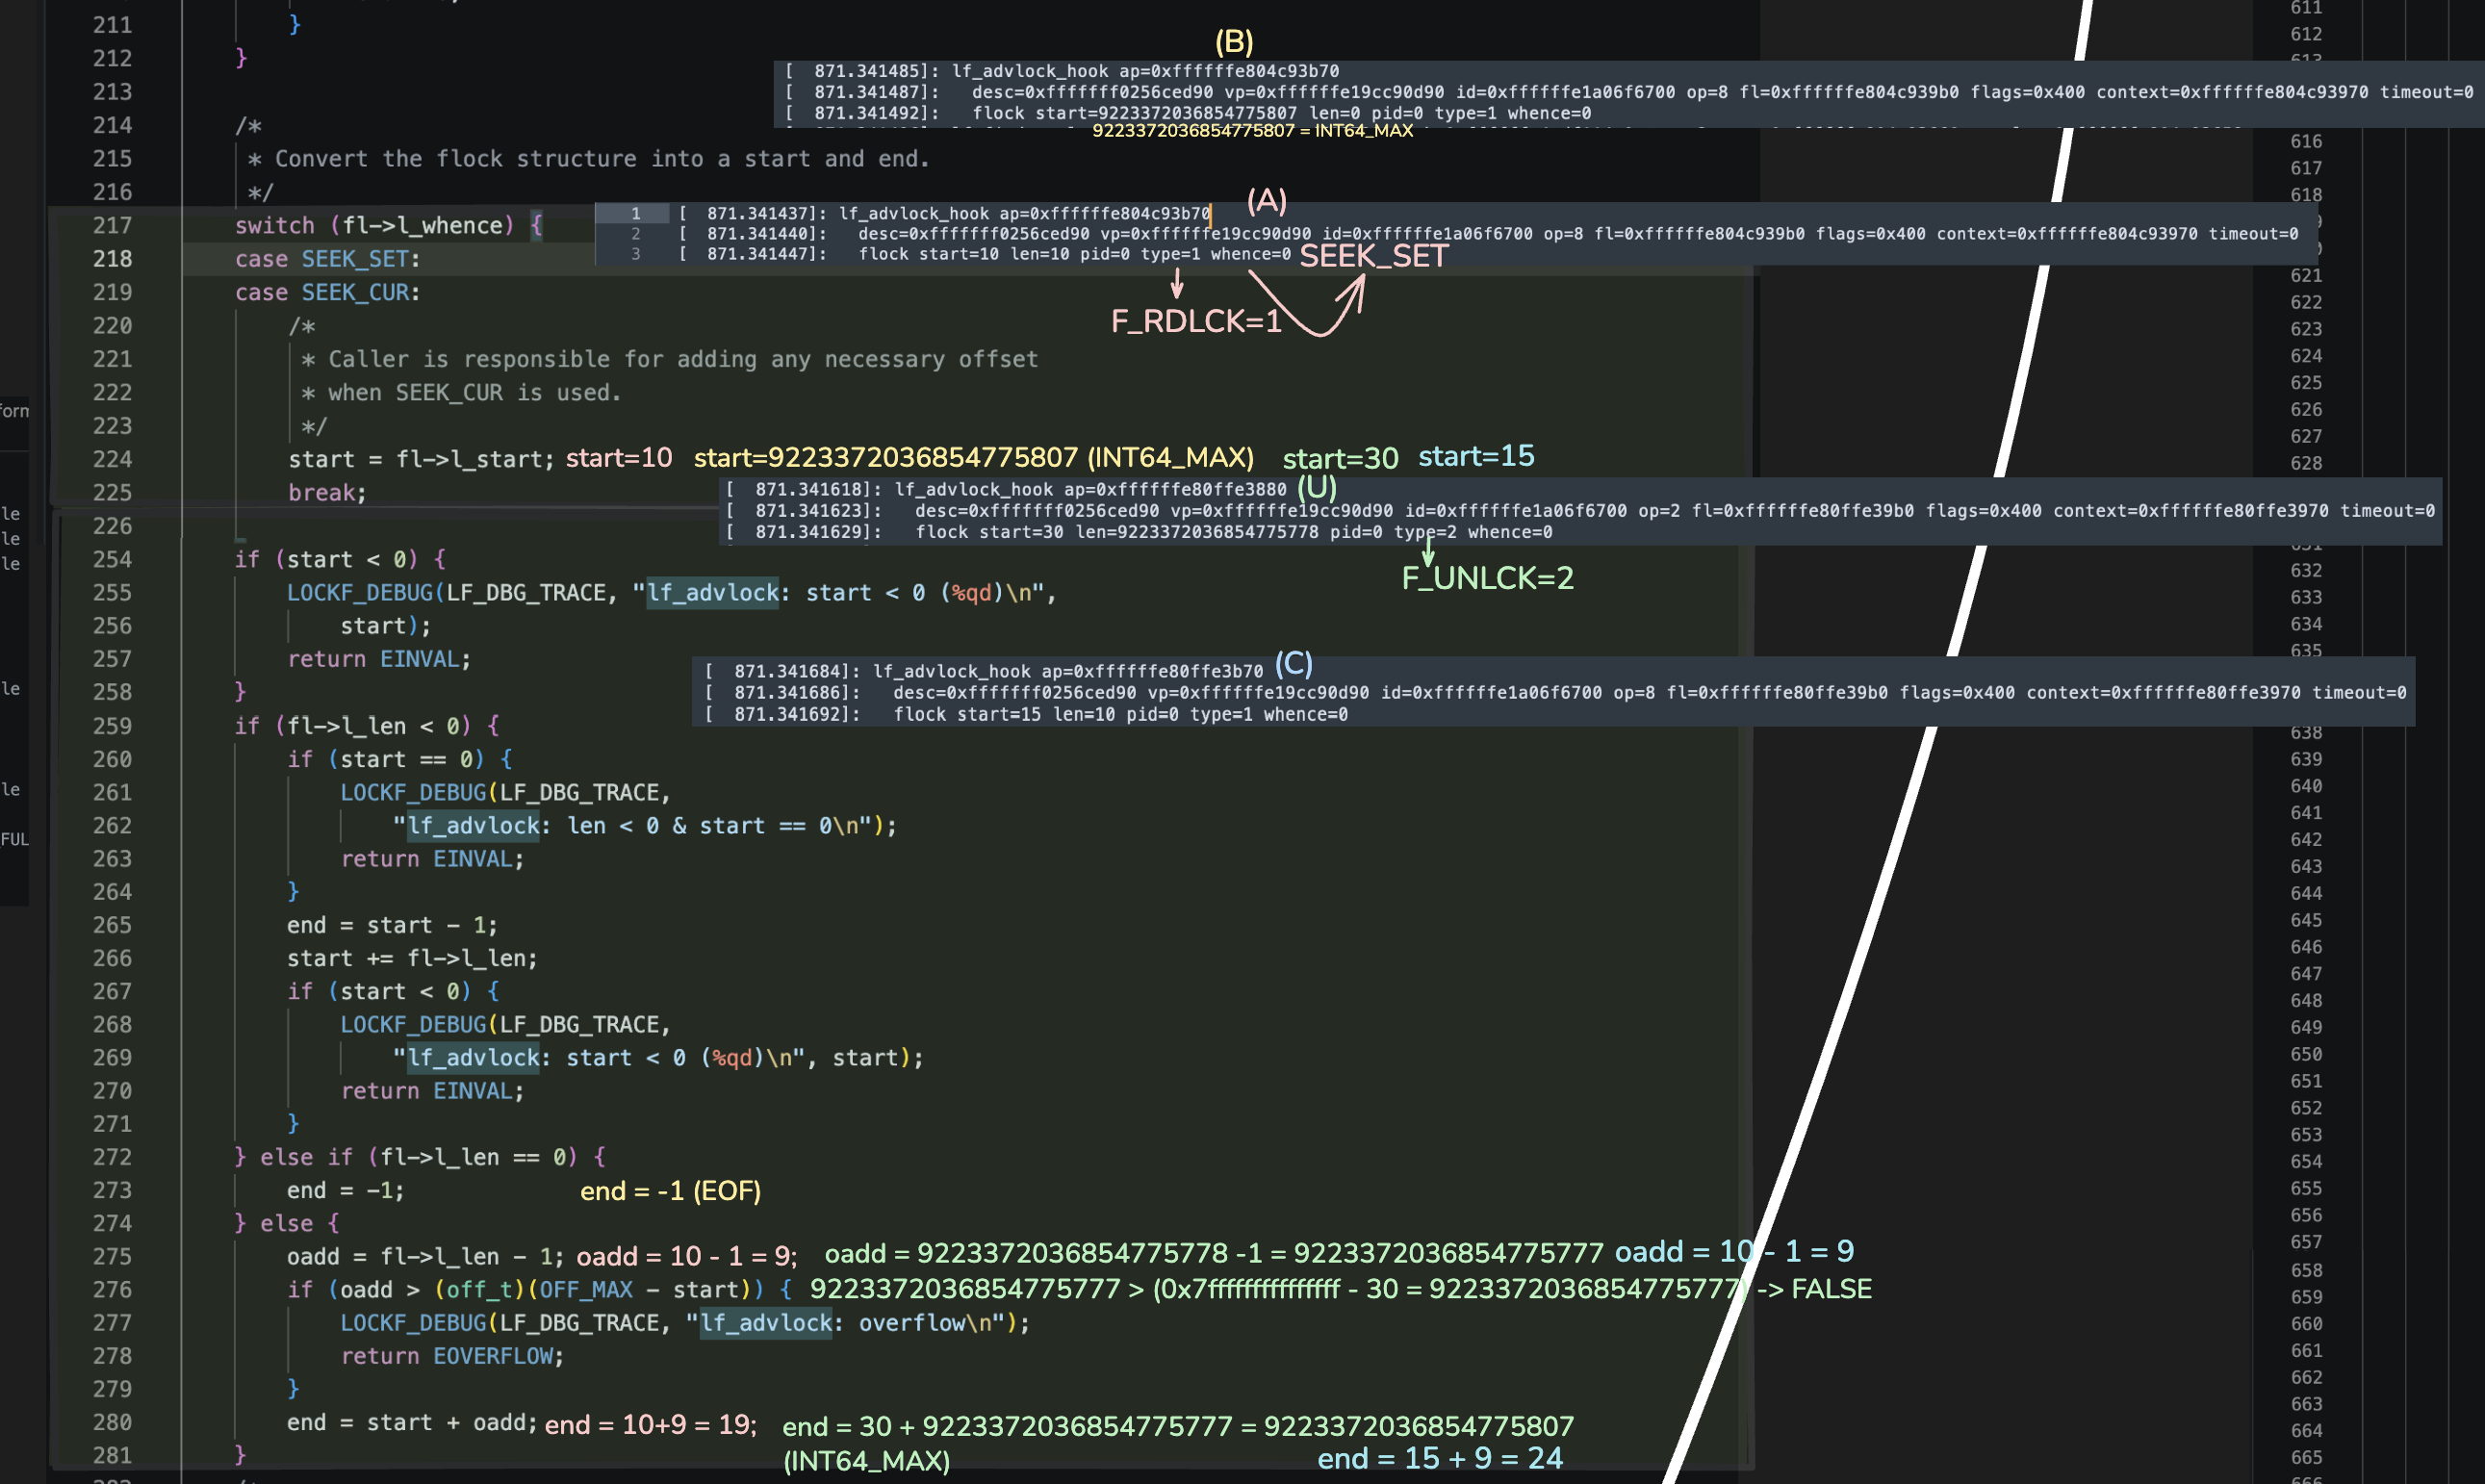Click log line 'flock start=10 len=10 pid=0 type=1'
Image resolution: width=2485 pixels, height=1484 pixels.
(x=985, y=254)
